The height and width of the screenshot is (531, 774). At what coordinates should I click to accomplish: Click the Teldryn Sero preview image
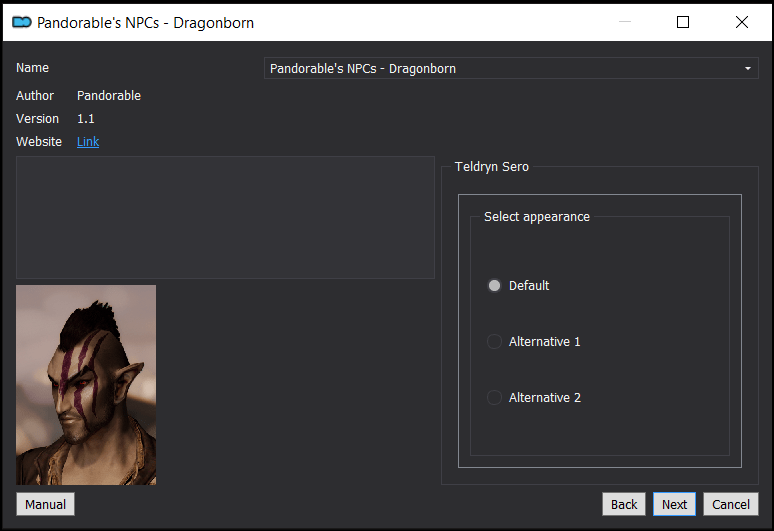point(86,385)
